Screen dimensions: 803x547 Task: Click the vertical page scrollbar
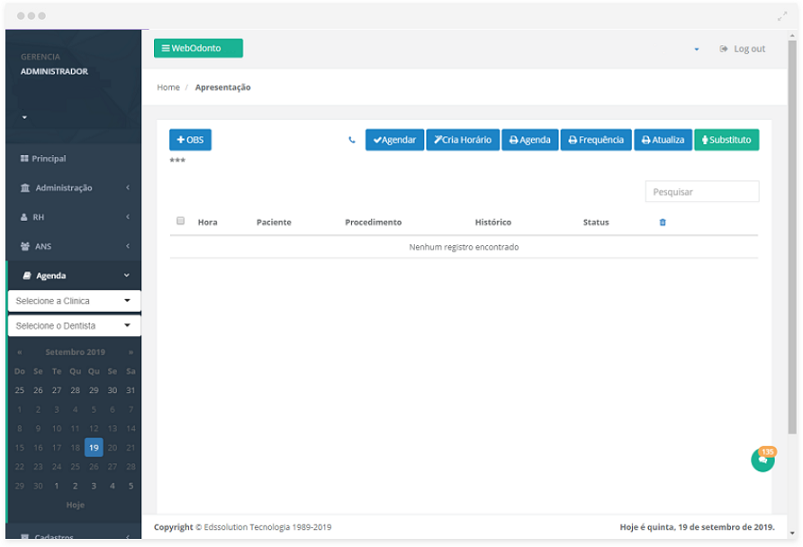[x=792, y=236]
